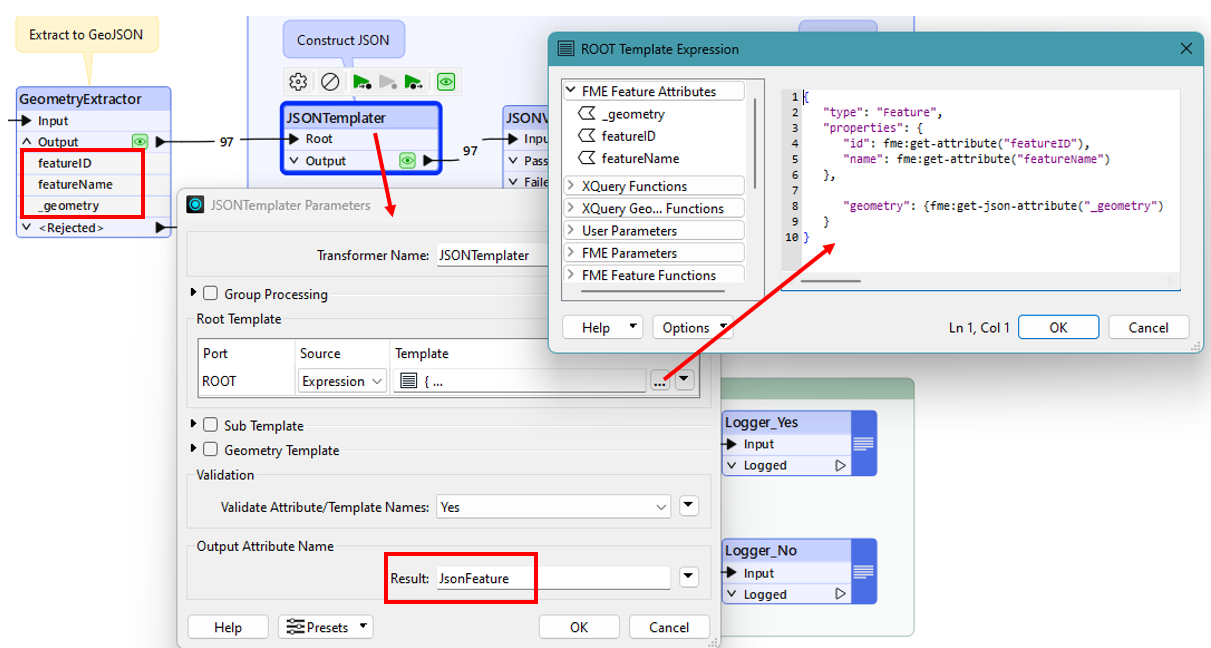Click OK in ROOT Template Expression dialog
Viewport: 1211px width, 648px height.
pyautogui.click(x=1058, y=327)
